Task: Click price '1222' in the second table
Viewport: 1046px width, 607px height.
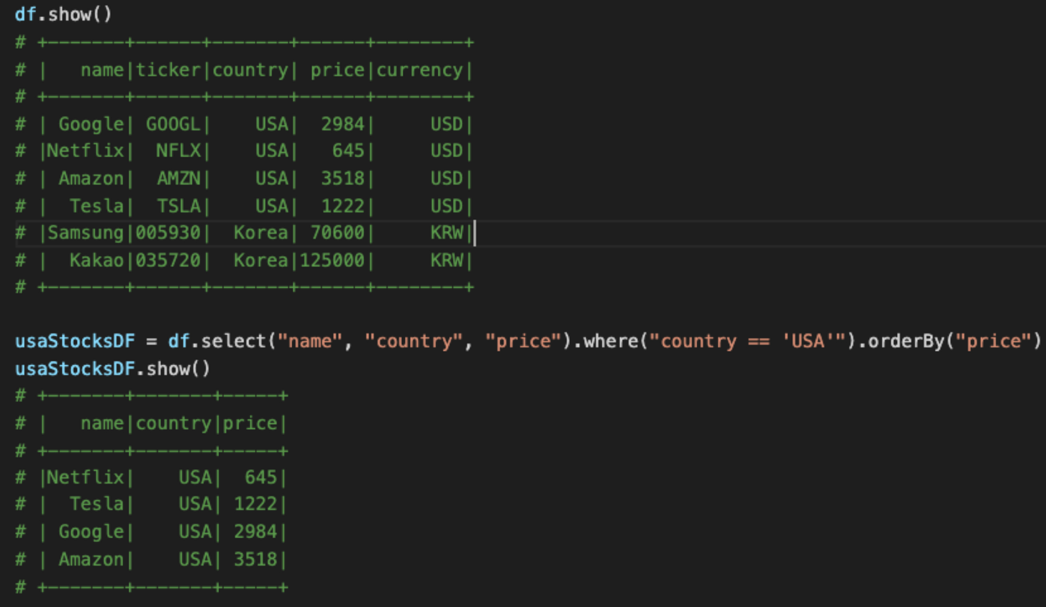Action: [255, 504]
